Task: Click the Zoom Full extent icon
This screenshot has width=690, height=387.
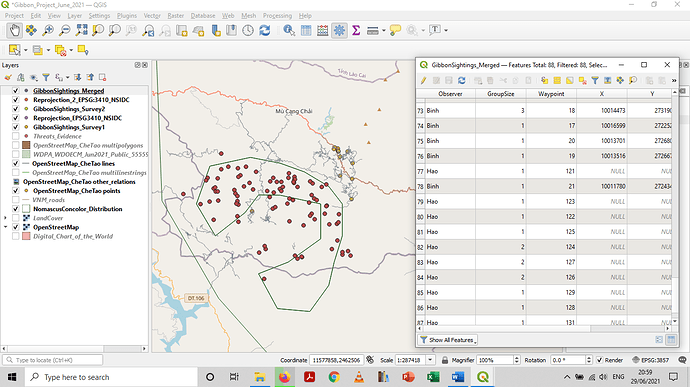Action: point(81,30)
